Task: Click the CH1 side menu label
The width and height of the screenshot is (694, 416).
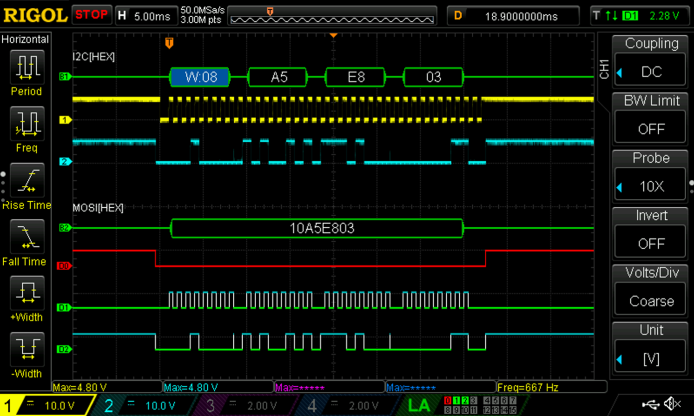Action: [x=604, y=69]
